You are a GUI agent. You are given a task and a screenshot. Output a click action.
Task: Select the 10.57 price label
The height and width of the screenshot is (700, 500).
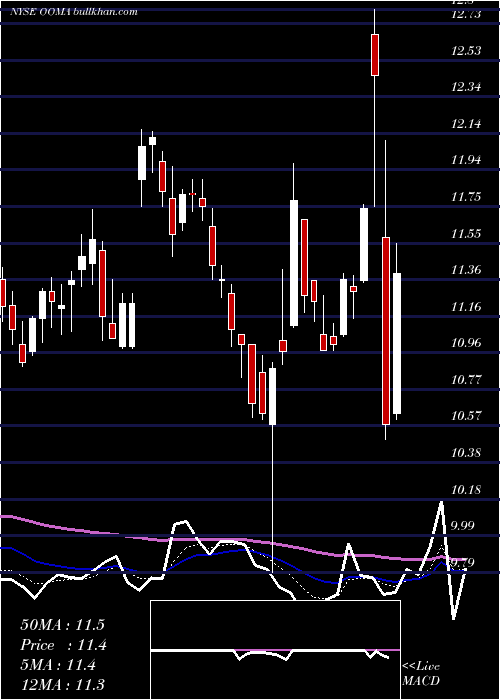pyautogui.click(x=466, y=416)
